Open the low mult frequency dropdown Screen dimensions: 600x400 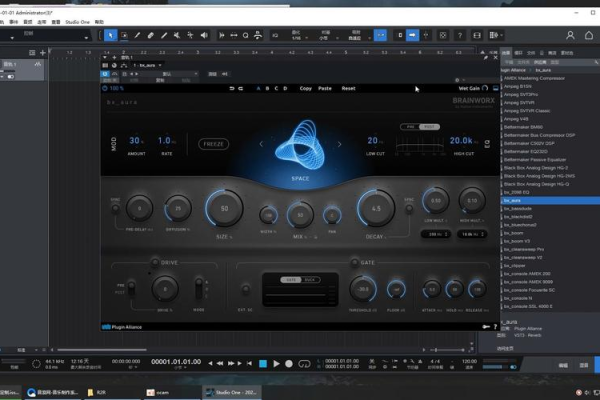click(x=436, y=233)
